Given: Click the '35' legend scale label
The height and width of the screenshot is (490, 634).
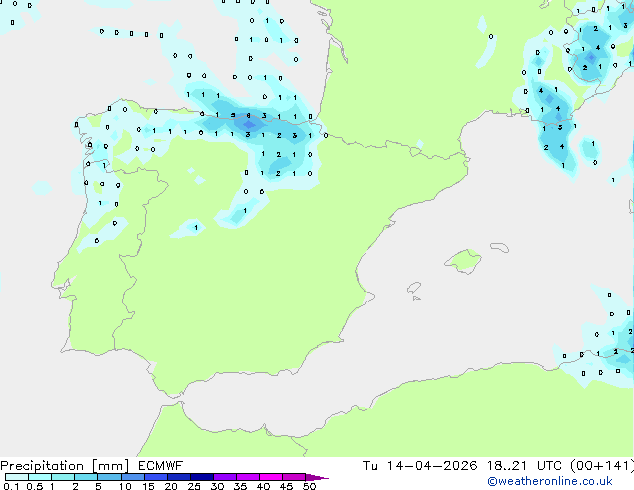Looking at the screenshot, I should coord(240,486).
